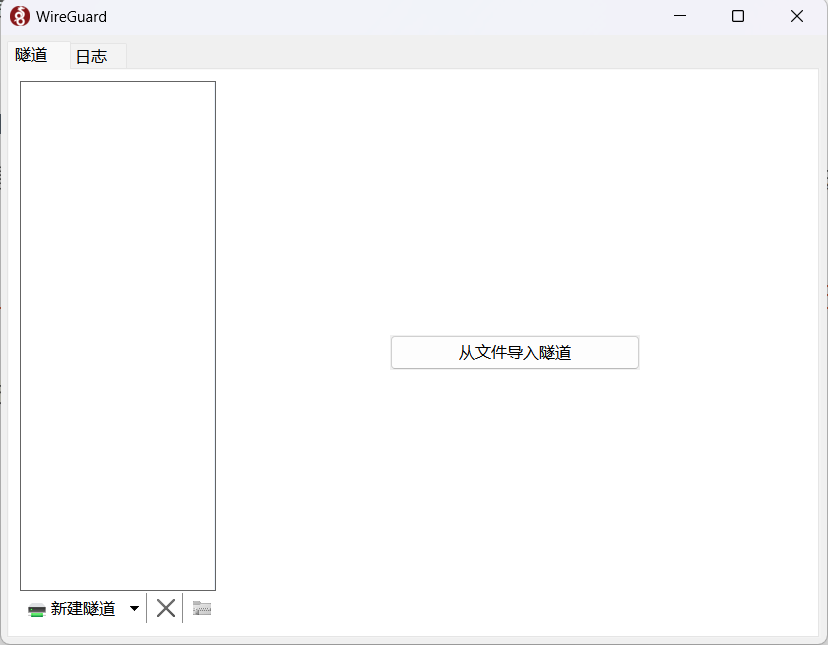
Task: Switch to the 日志 tab
Action: point(98,57)
